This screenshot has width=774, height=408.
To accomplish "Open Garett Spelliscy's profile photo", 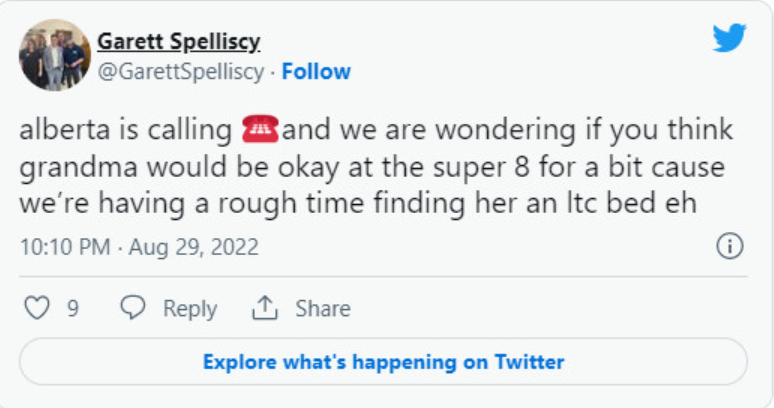I will [x=54, y=55].
